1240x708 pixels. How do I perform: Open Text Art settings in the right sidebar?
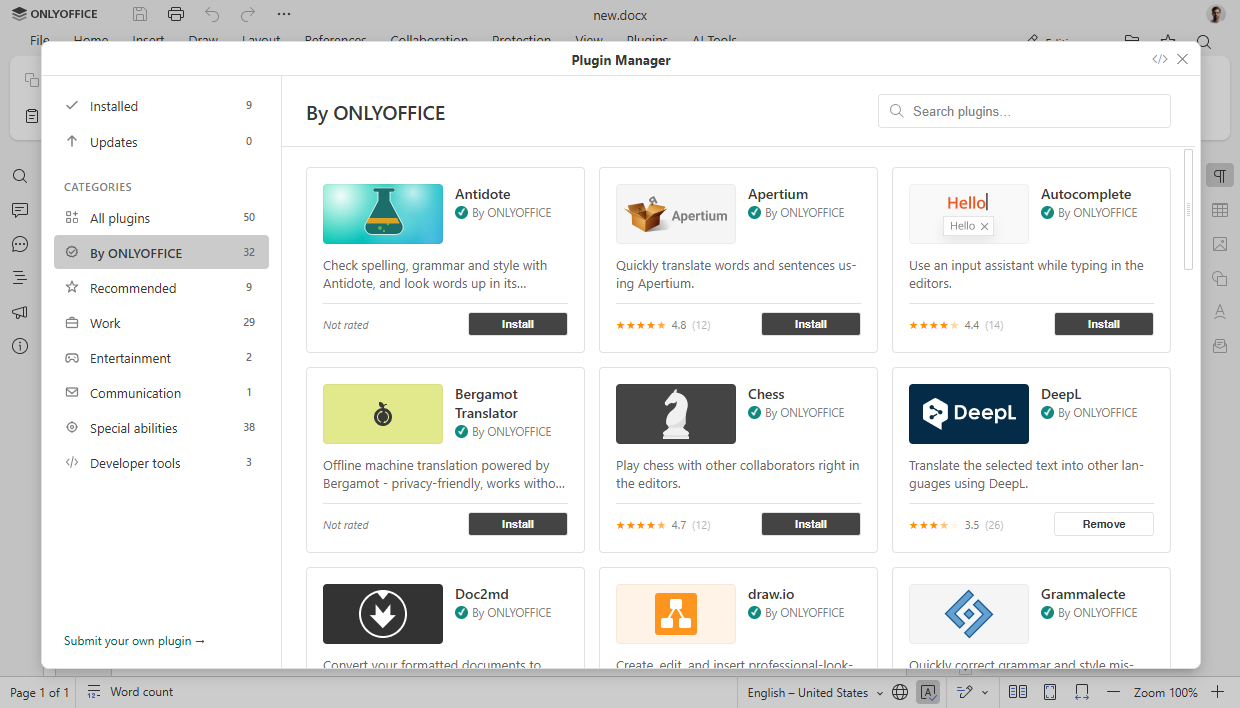(x=1220, y=312)
